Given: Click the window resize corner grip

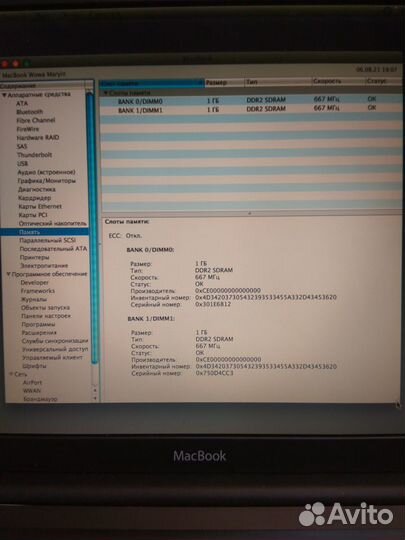Looking at the screenshot, I should 398,405.
